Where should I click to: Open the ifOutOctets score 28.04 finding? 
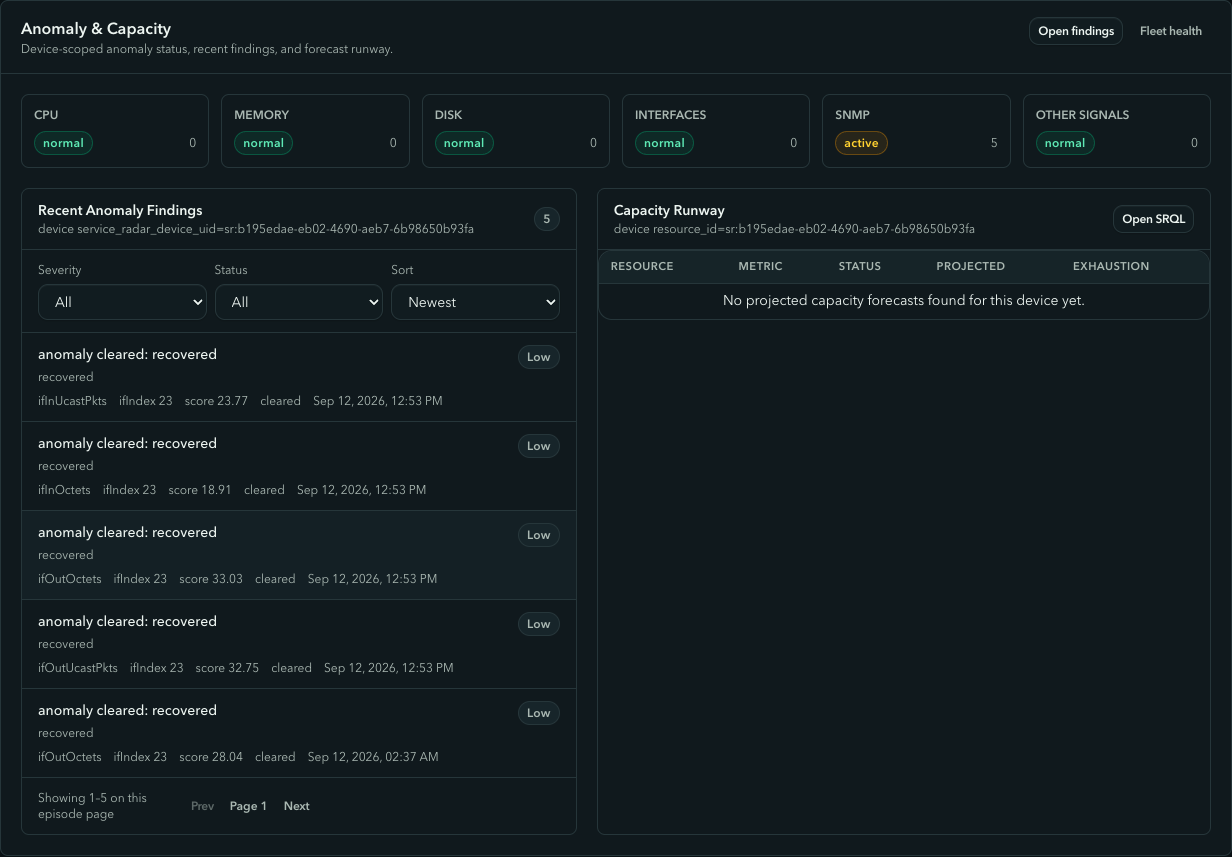299,733
